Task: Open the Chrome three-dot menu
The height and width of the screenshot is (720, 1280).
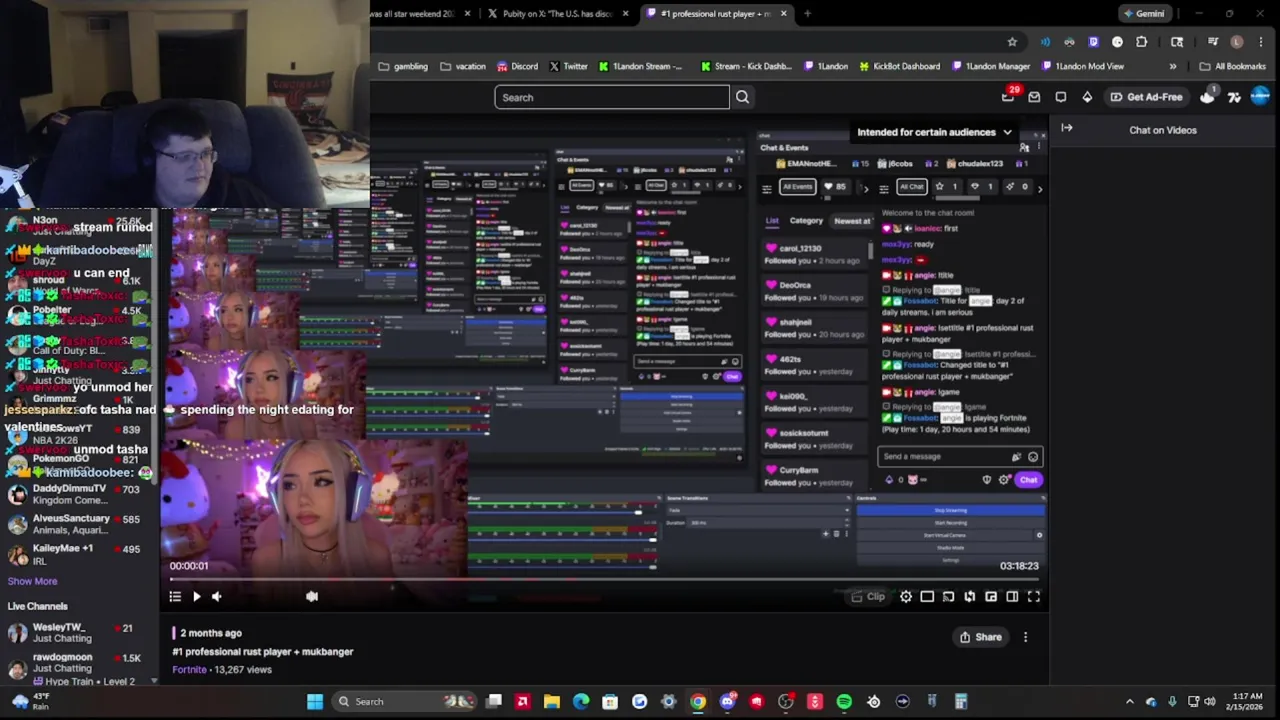Action: (1261, 42)
